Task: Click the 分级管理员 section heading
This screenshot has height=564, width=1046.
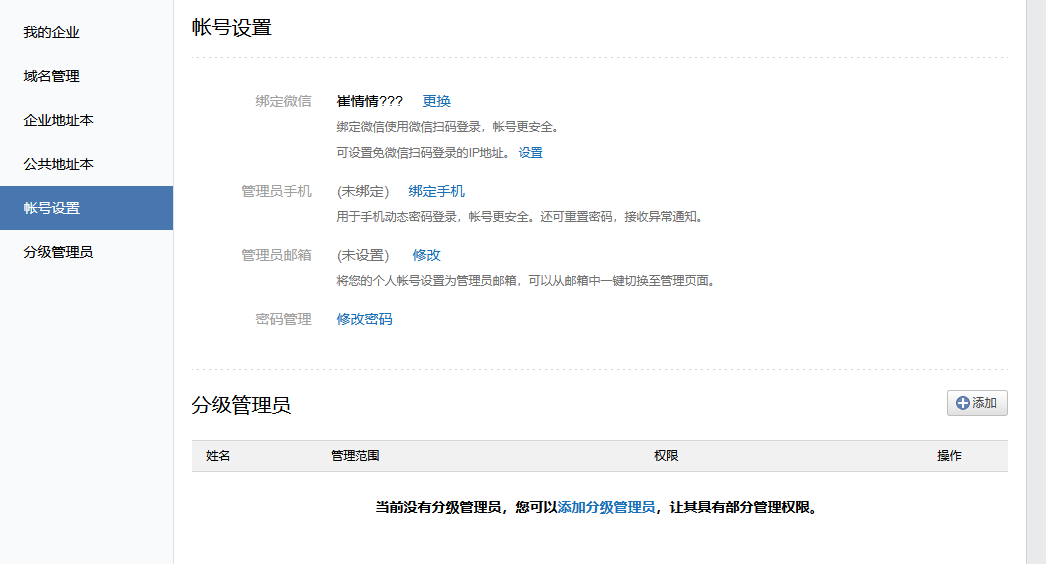Action: (241, 405)
